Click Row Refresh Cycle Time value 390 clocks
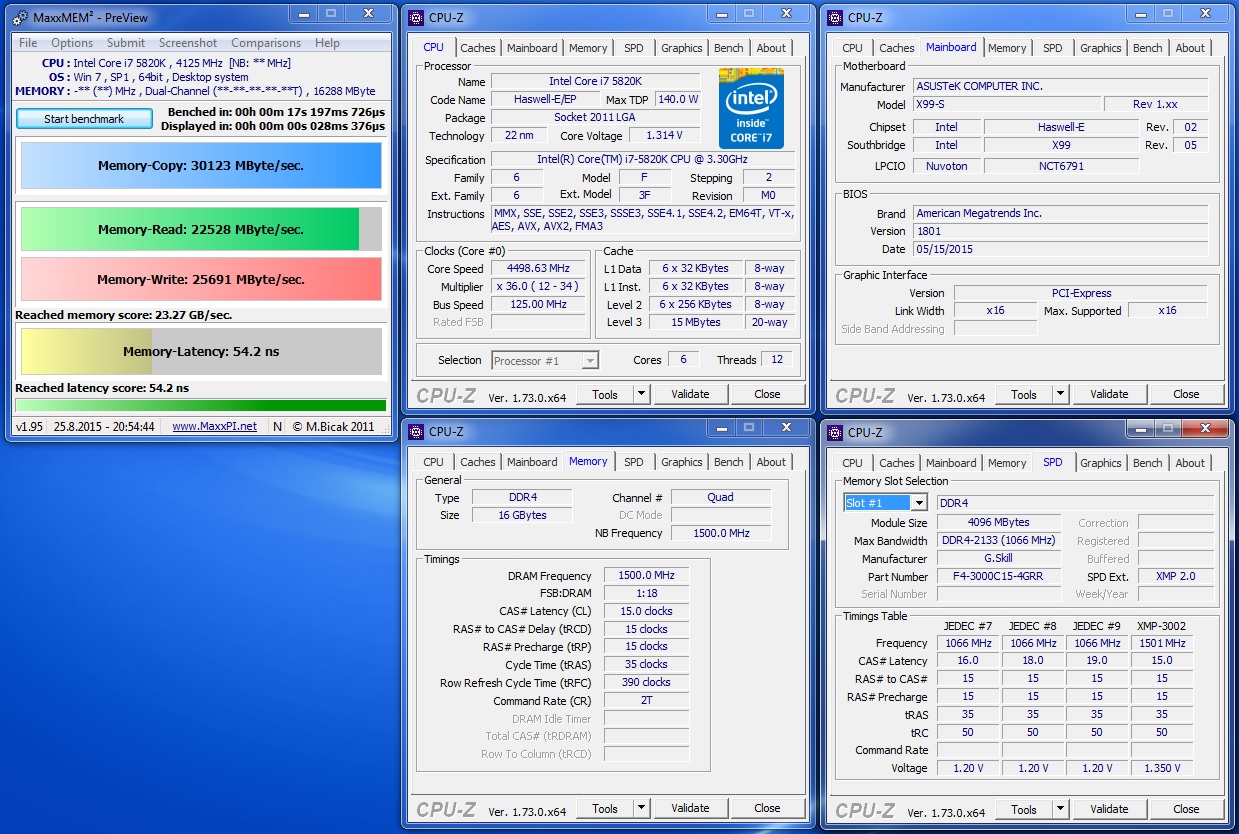This screenshot has height=834, width=1239. [x=646, y=682]
